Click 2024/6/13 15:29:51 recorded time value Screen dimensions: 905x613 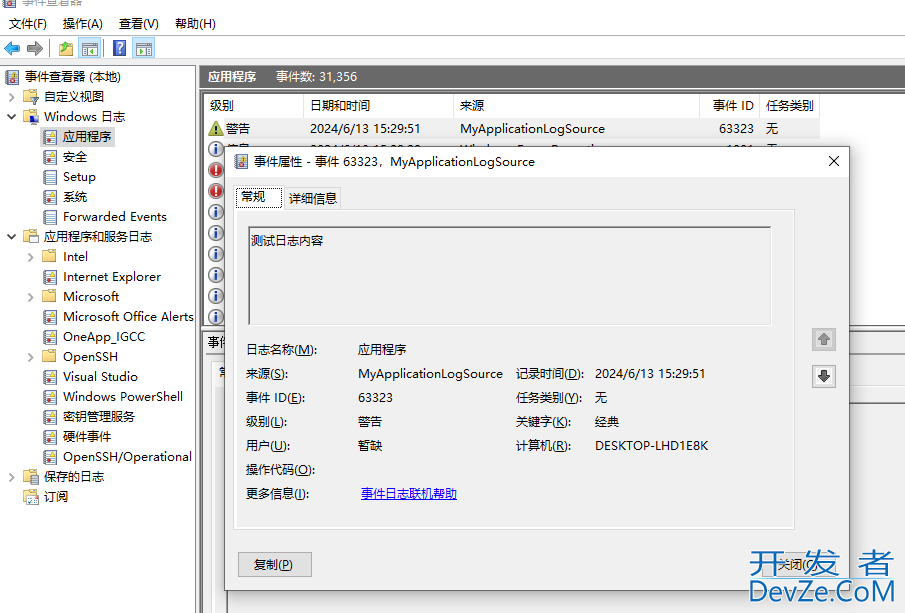650,374
